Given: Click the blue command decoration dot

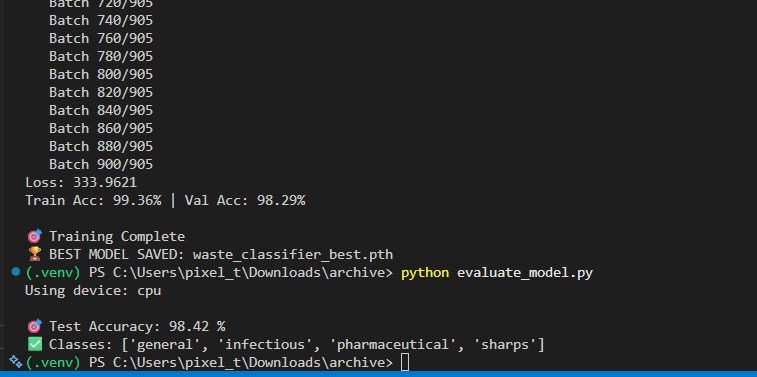Looking at the screenshot, I should (16, 272).
